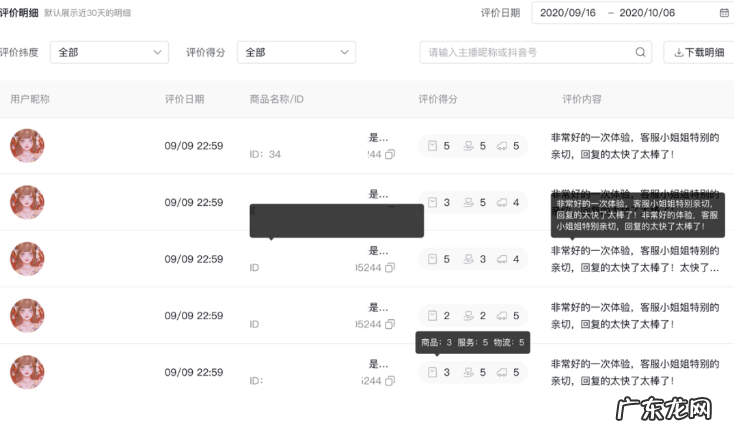Click the 商品名称/ID column header
This screenshot has width=750, height=438.
[276, 99]
